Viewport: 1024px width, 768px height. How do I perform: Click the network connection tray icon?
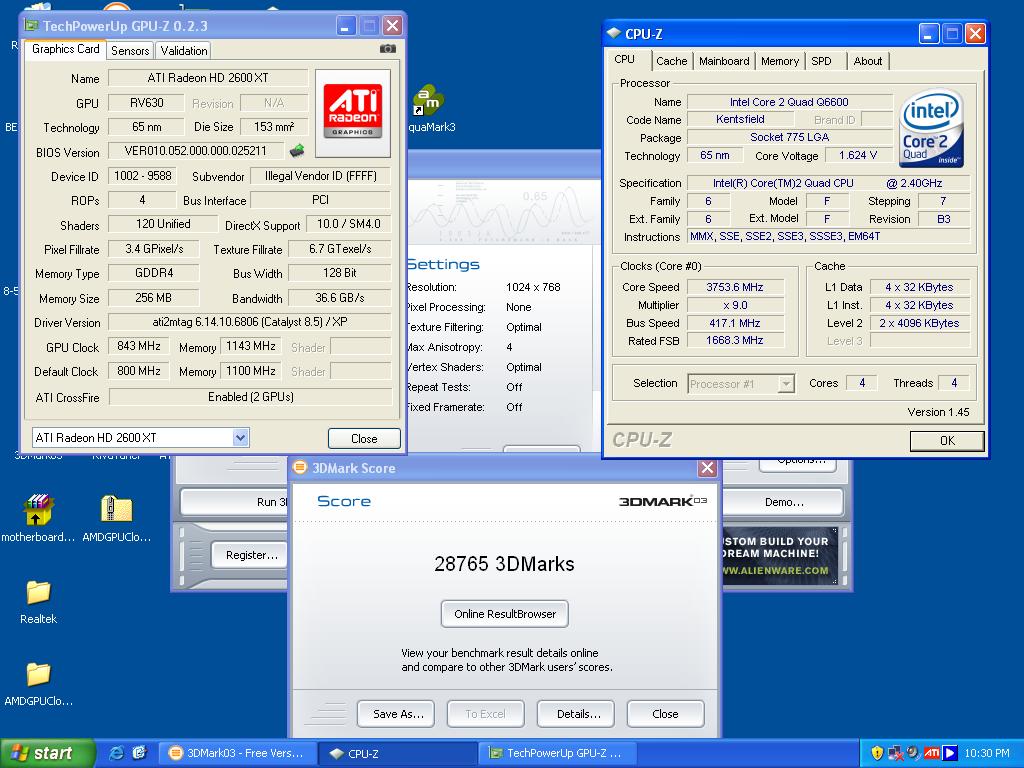tap(895, 753)
